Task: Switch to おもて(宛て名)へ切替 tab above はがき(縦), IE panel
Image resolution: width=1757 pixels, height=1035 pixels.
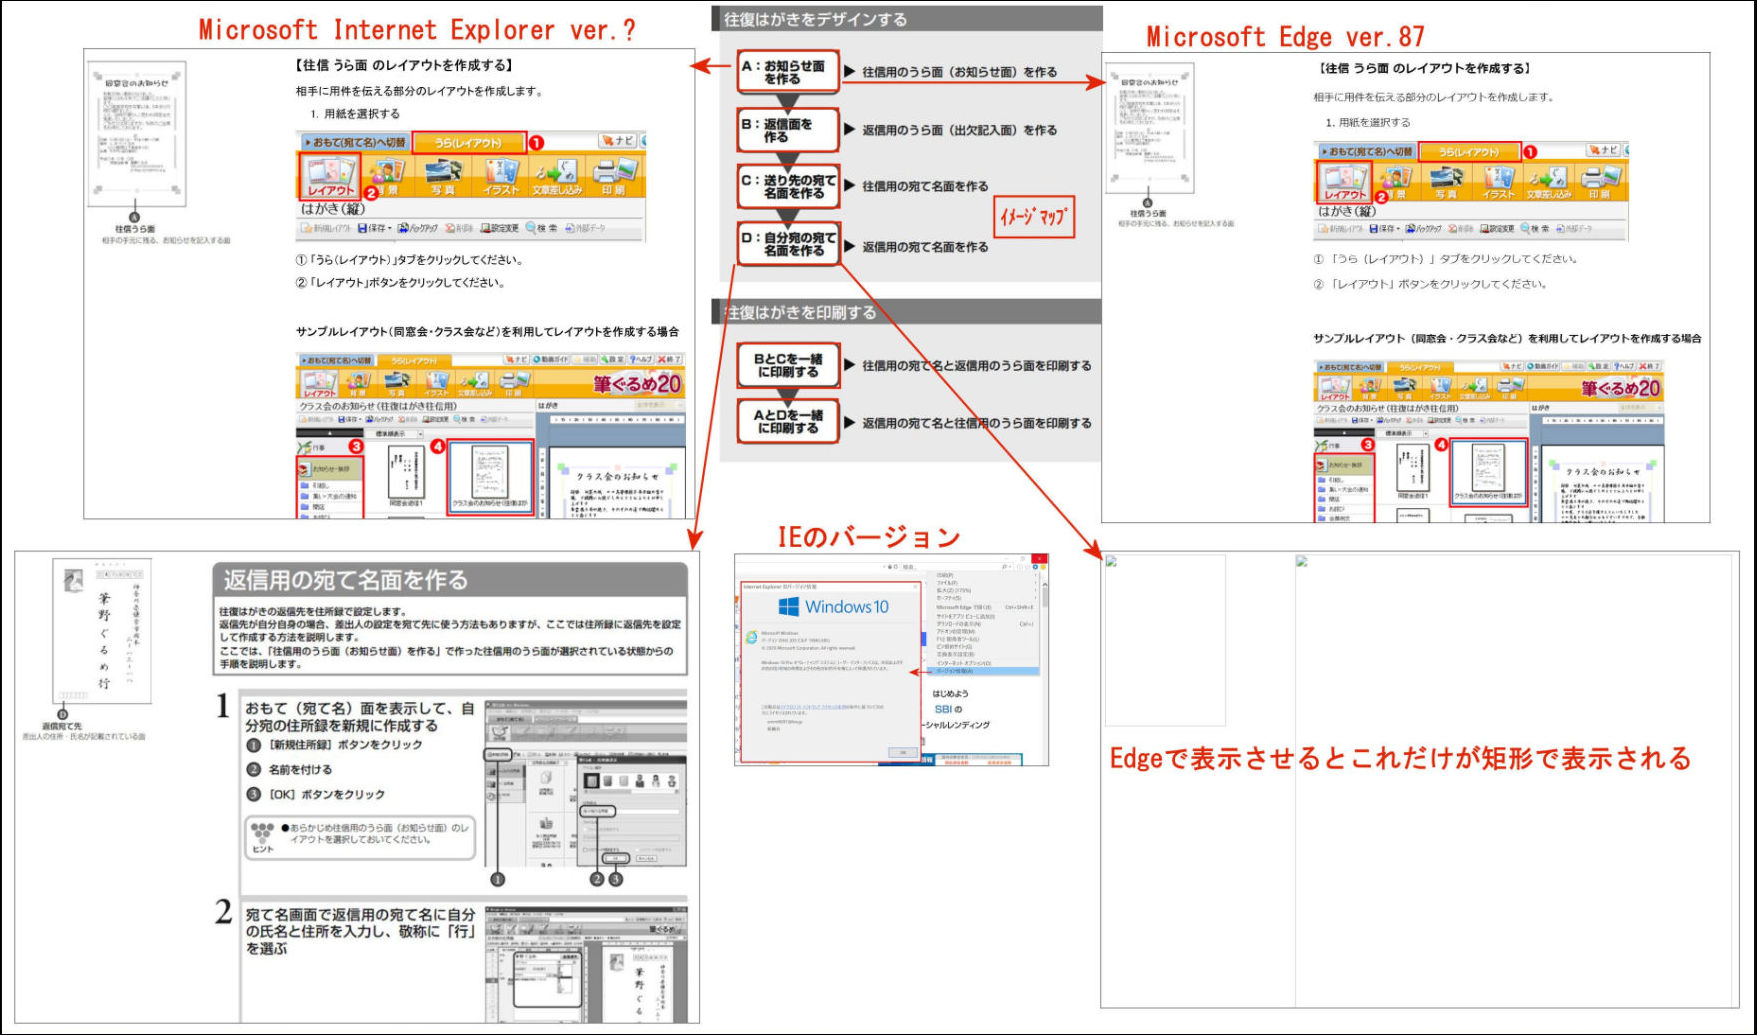Action: [x=356, y=143]
